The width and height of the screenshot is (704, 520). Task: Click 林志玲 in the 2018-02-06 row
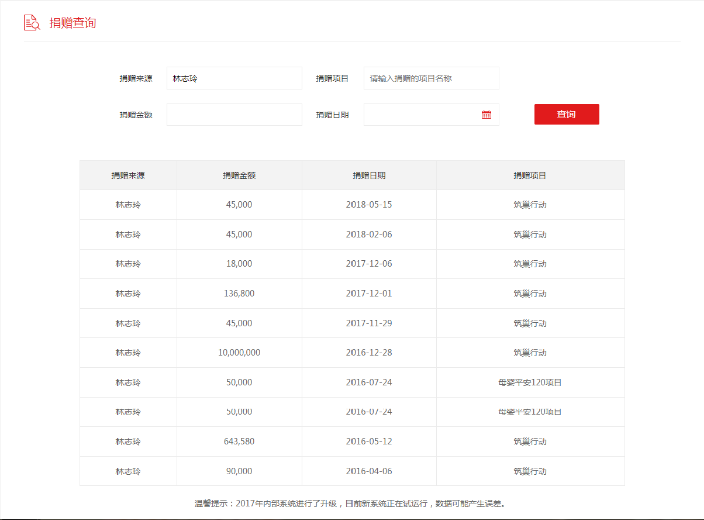tap(128, 235)
